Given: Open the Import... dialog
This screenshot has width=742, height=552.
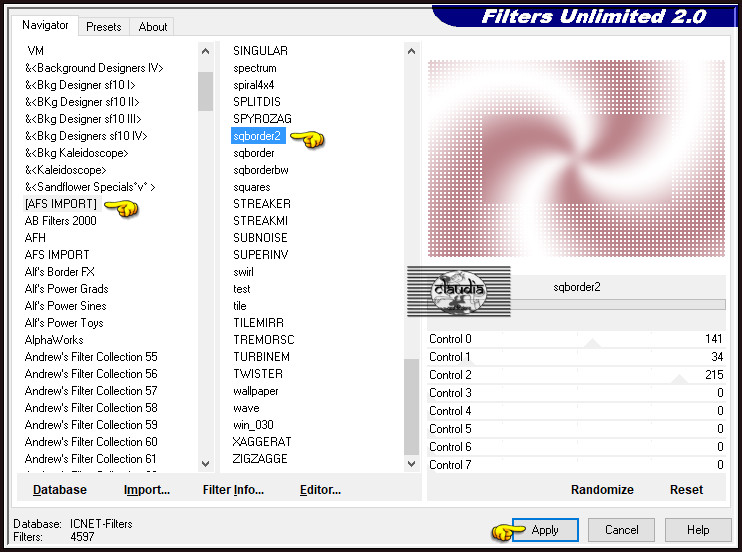Looking at the screenshot, I should coord(147,490).
